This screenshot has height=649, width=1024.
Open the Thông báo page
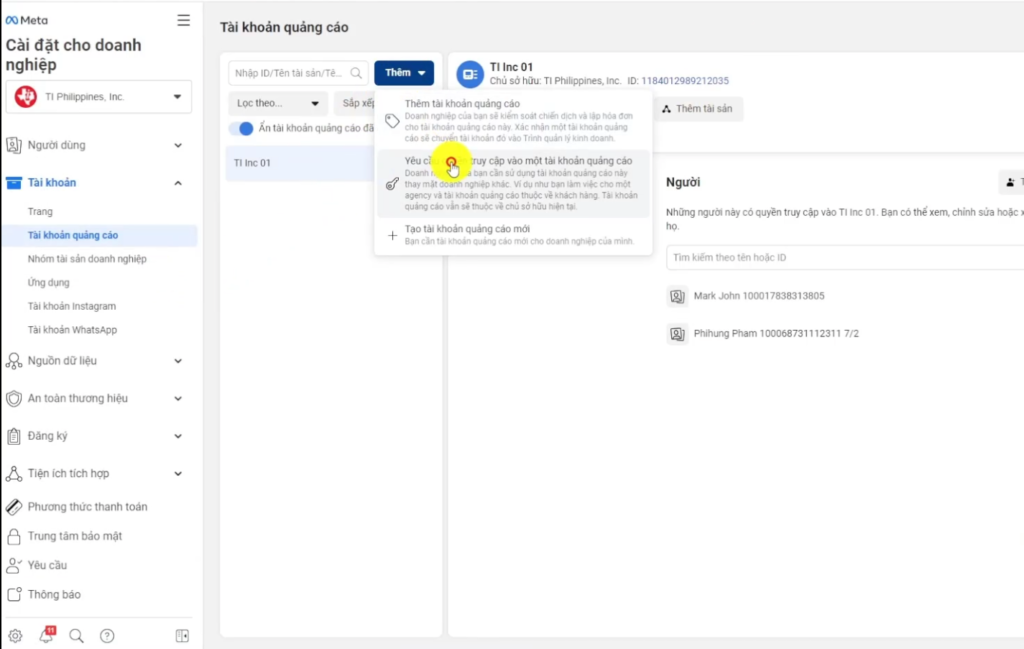[54, 595]
